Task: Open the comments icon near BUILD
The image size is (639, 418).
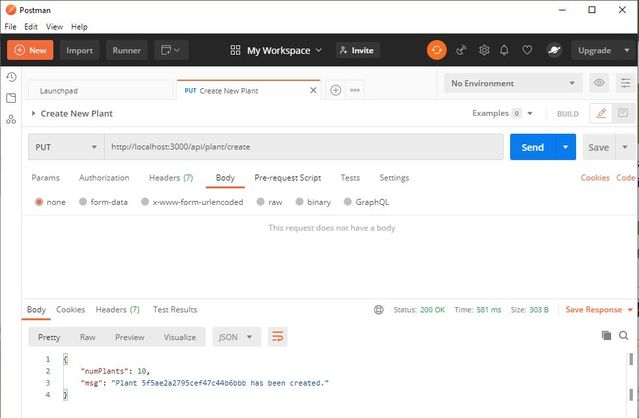Action: (623, 113)
